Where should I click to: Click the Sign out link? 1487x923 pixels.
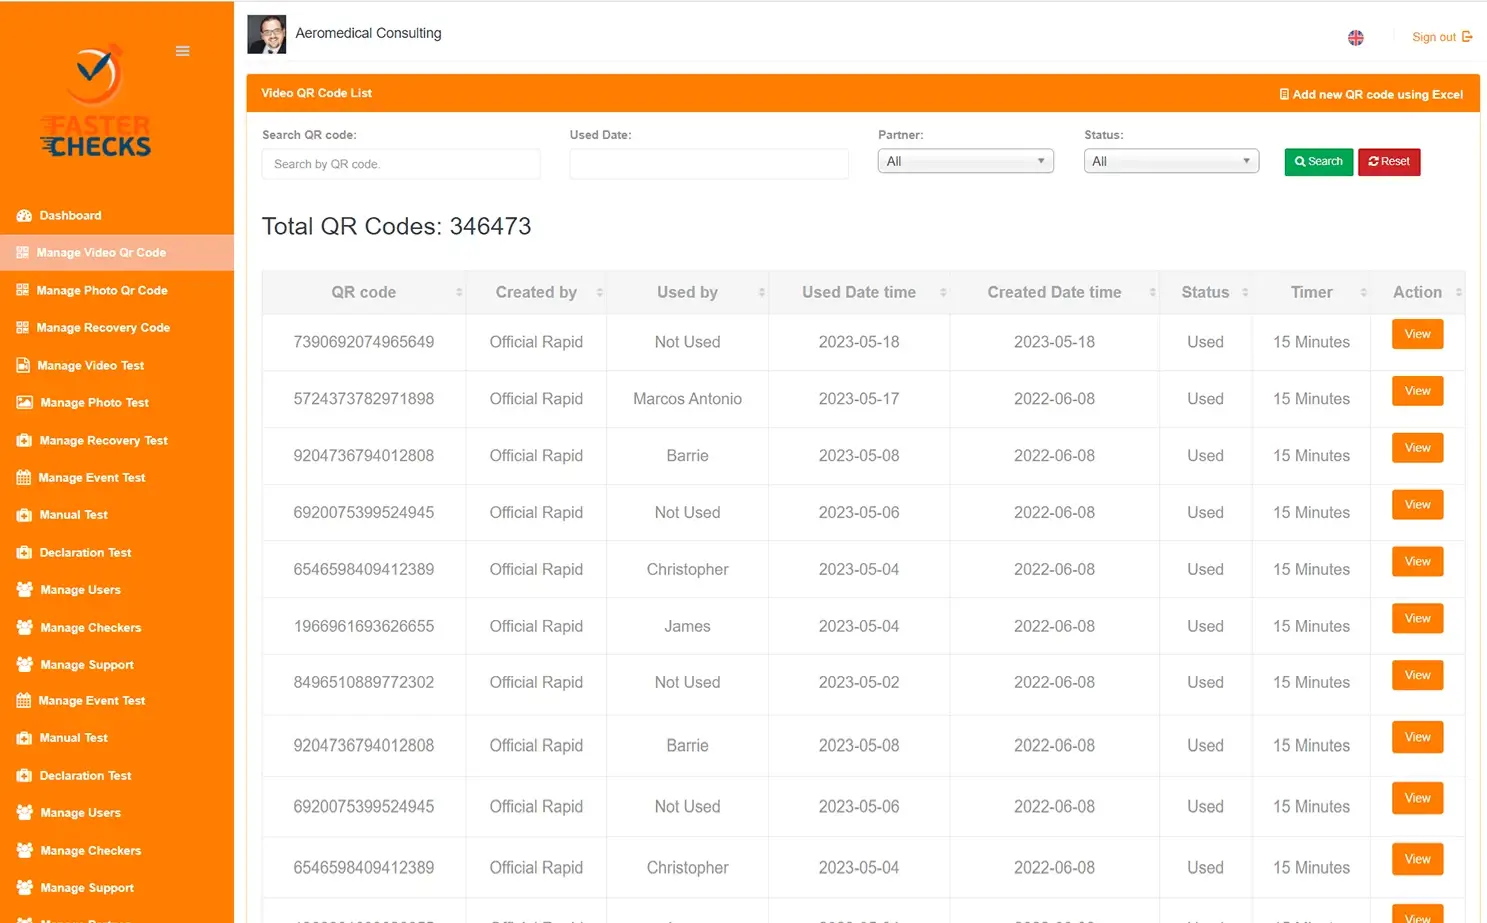[1436, 37]
